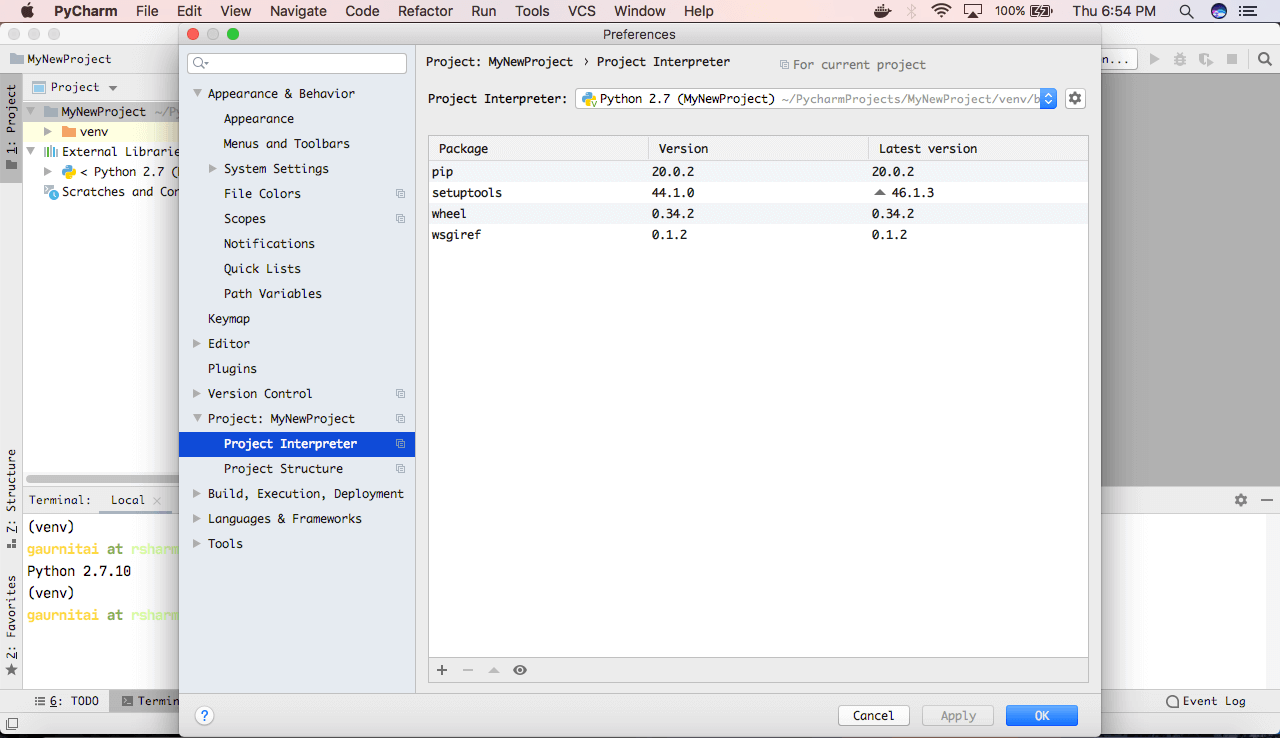Open the Favorites star tool window tab
Screen dimensions: 1280x738
click(11, 625)
